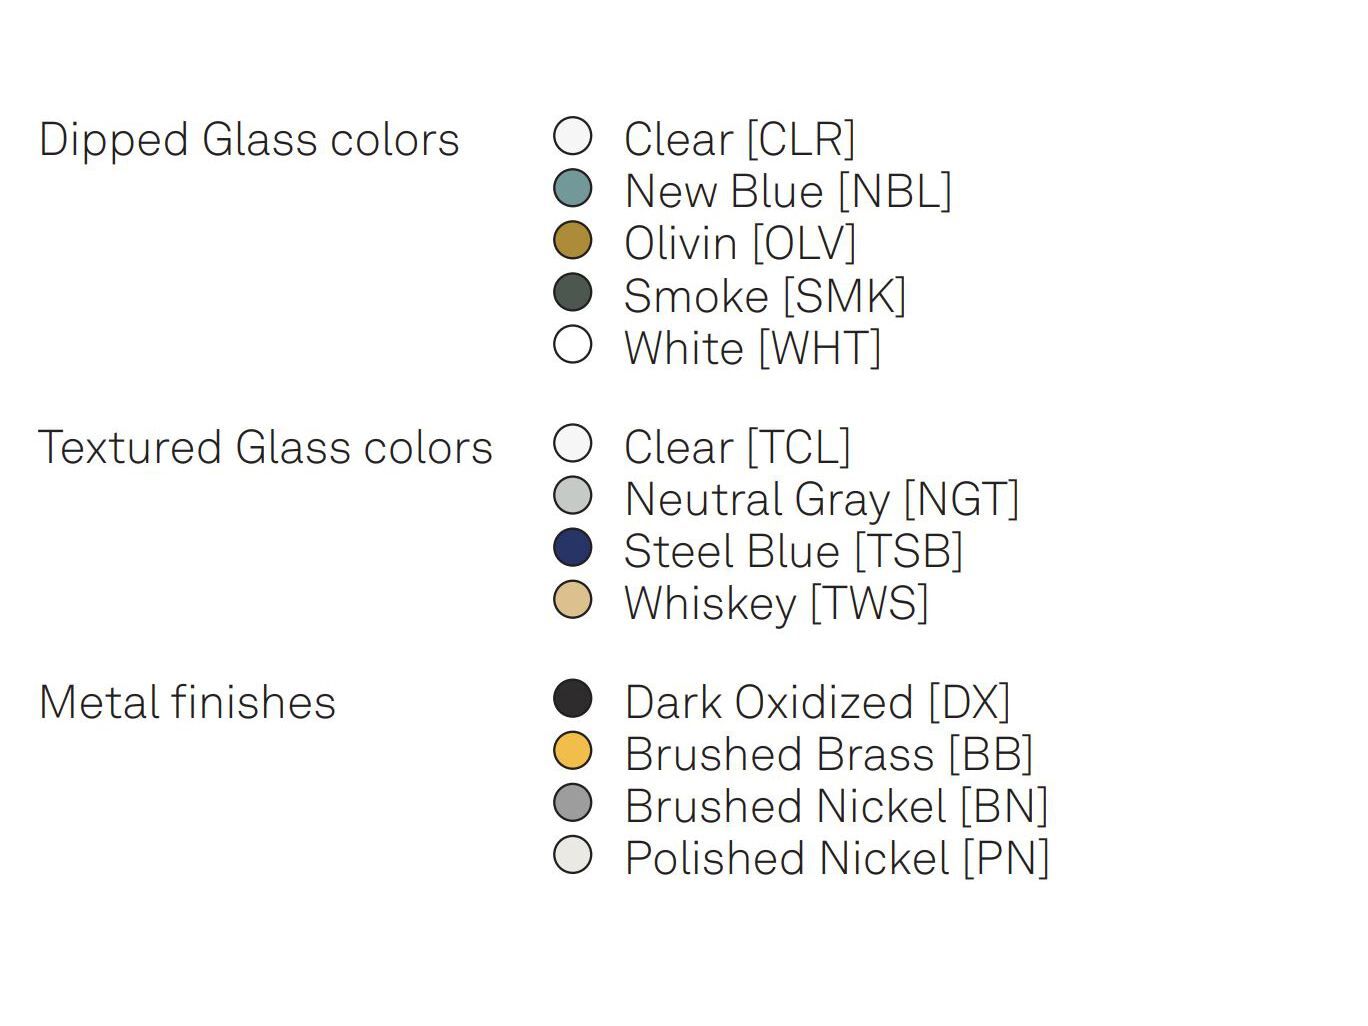1368x1026 pixels.
Task: Click the Textured Glass colors heading
Action: pyautogui.click(x=265, y=448)
